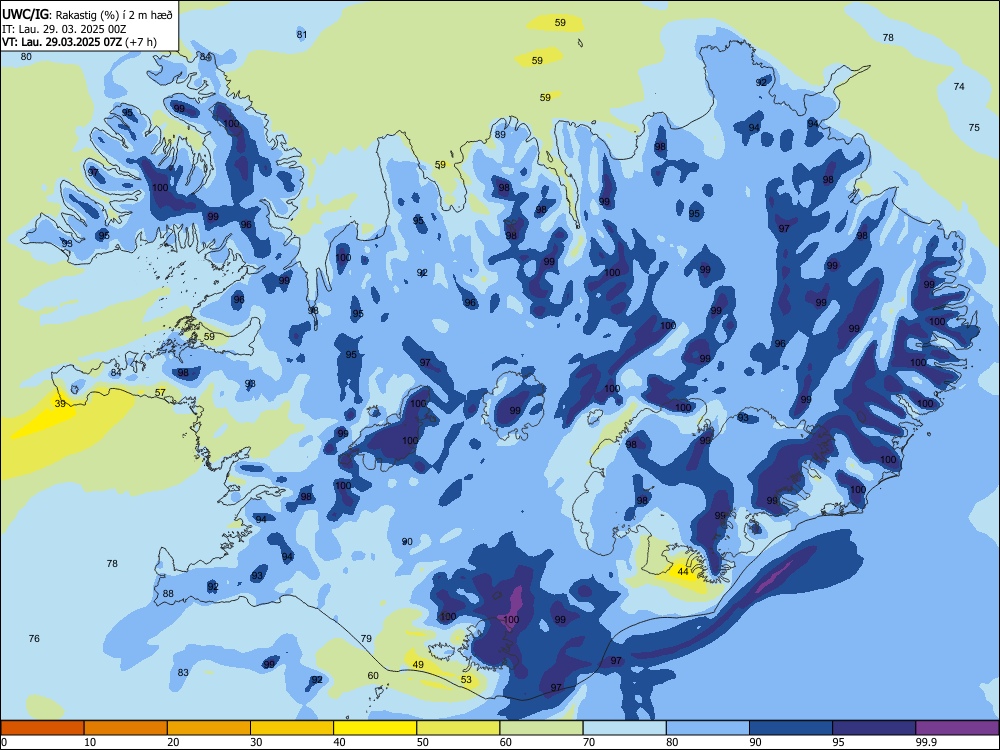Viewport: 1000px width, 750px height.
Task: Click the '0' legend scale label
Action: click(4, 742)
